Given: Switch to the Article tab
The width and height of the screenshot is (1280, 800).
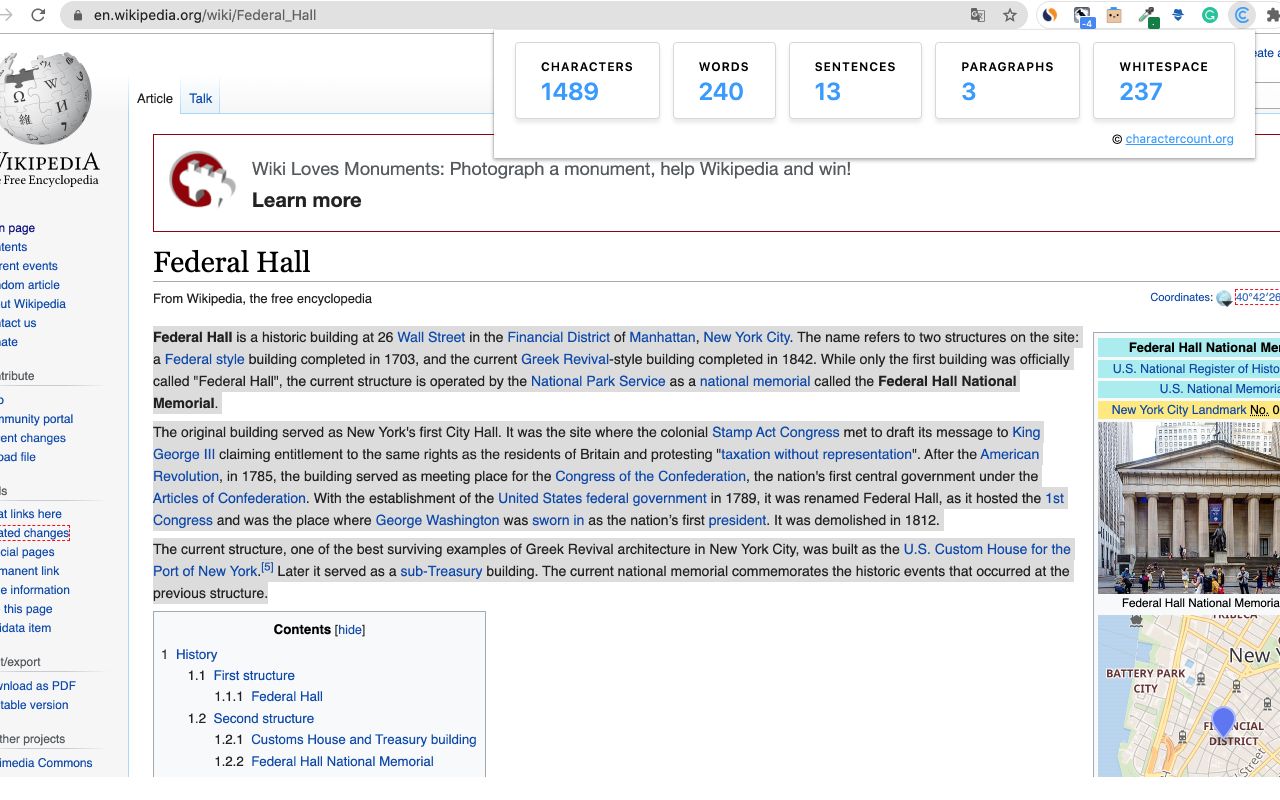Looking at the screenshot, I should pyautogui.click(x=155, y=98).
